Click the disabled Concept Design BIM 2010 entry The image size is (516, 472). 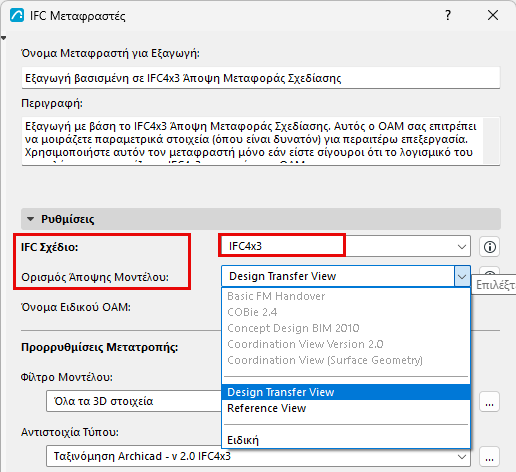coord(346,328)
